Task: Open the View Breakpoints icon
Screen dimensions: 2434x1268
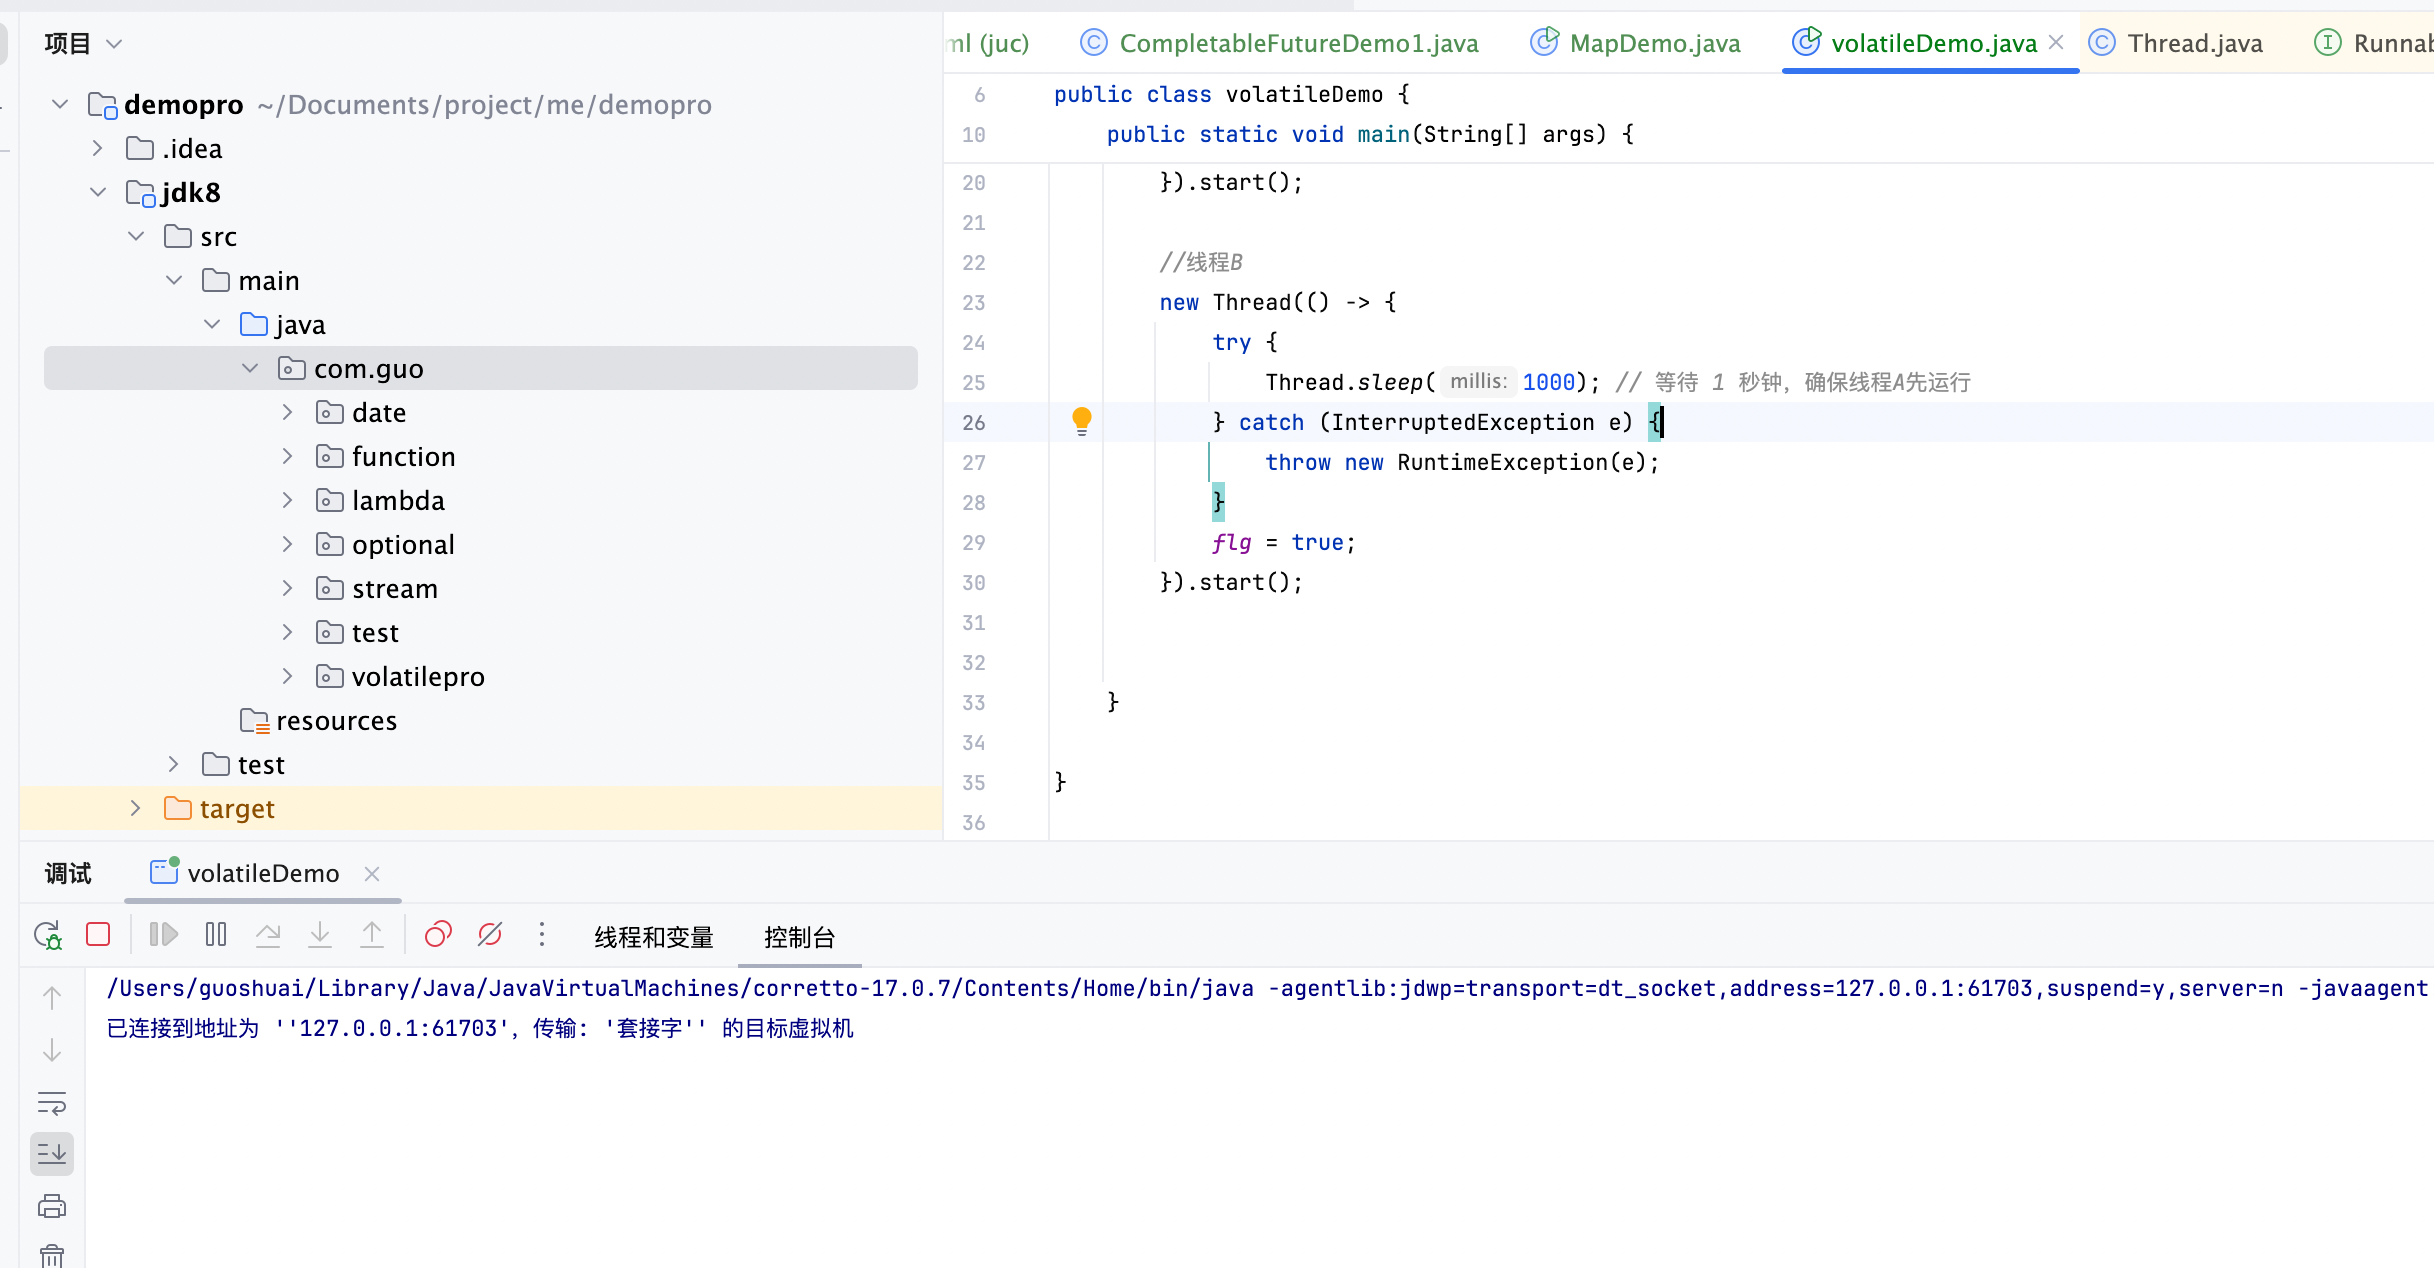Action: 438,935
